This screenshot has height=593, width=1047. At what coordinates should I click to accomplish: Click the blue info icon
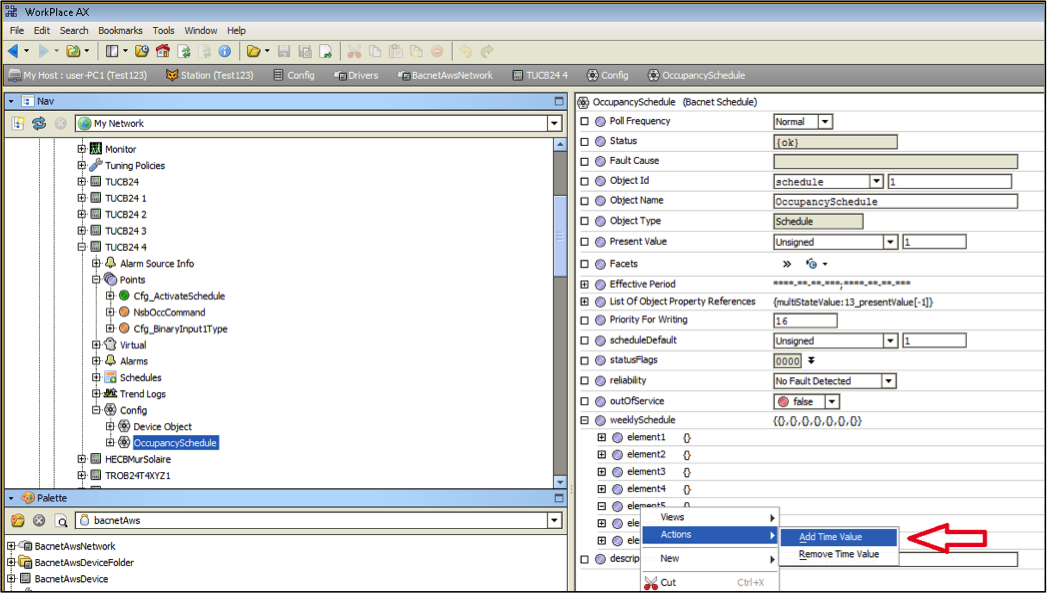[x=225, y=51]
